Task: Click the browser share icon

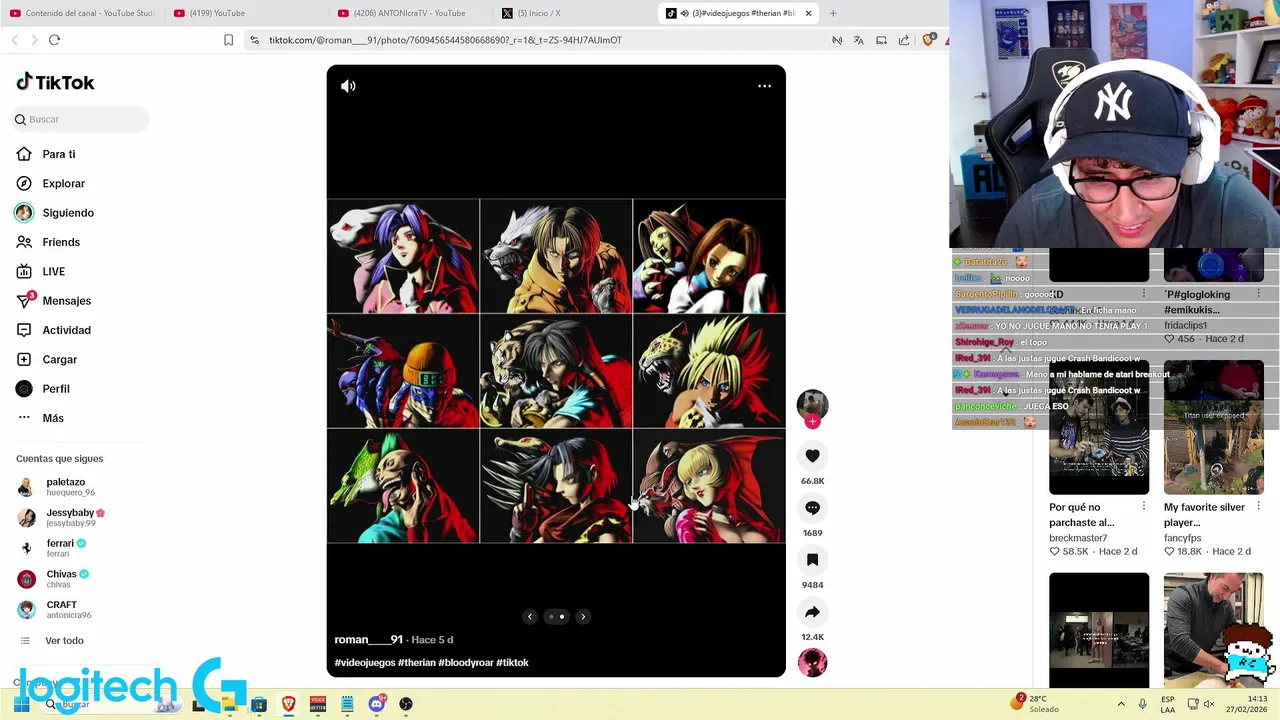Action: pyautogui.click(x=904, y=40)
